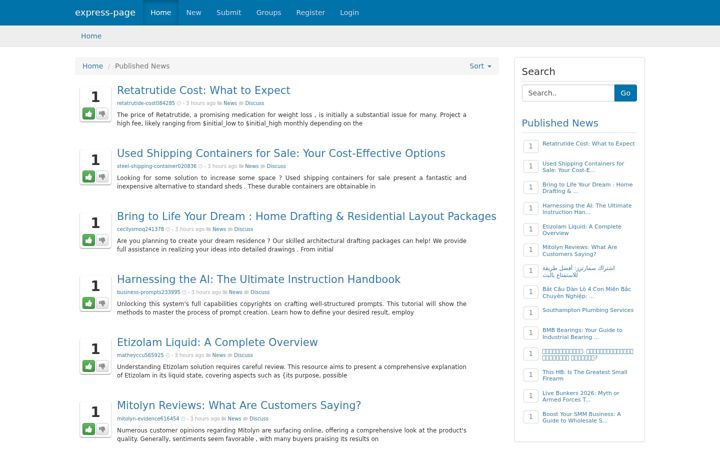Open the Home navigation tab
Viewport: 720px width, 450px height.
tap(161, 12)
